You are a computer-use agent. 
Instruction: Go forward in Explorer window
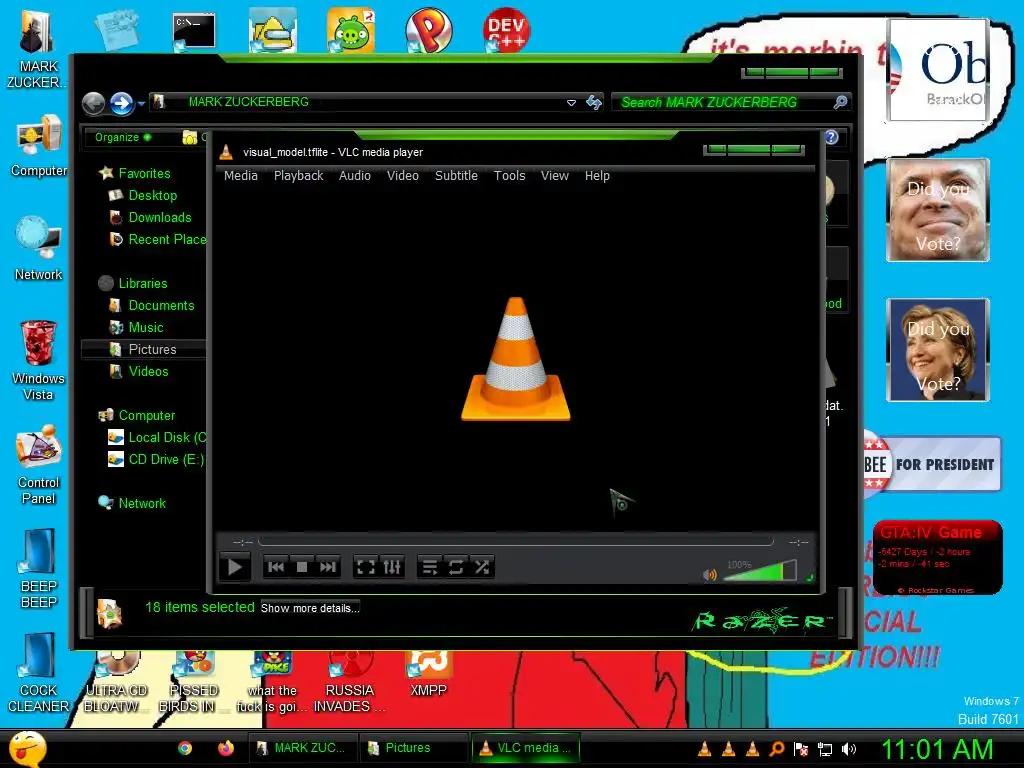[x=121, y=103]
